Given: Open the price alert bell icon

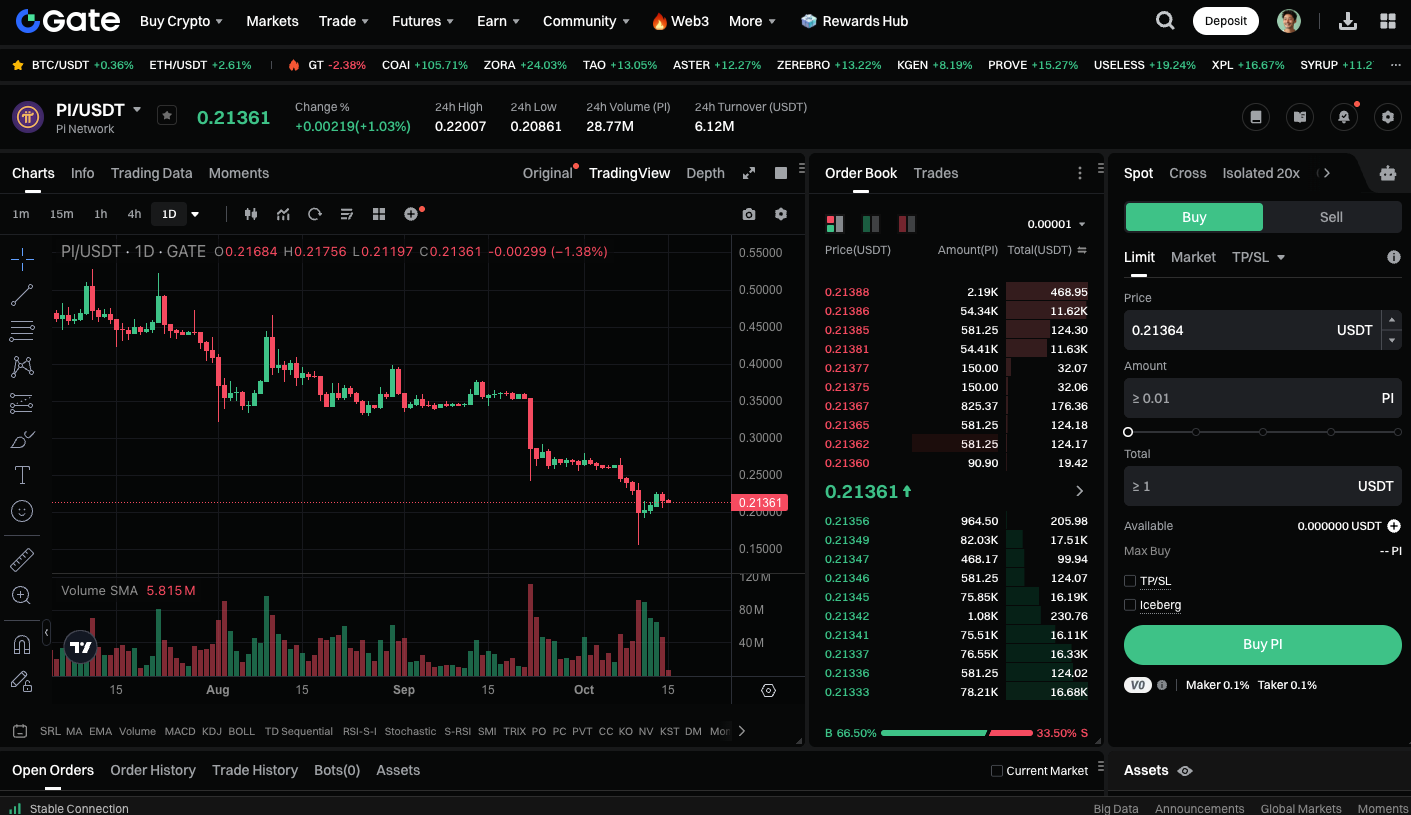Looking at the screenshot, I should tap(1344, 117).
